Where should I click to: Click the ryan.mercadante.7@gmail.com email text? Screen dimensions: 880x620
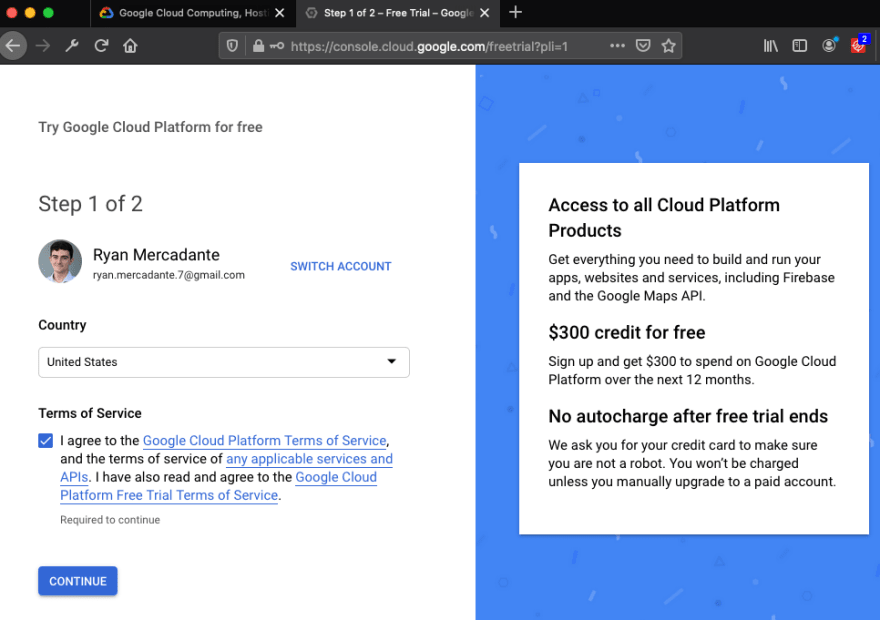(168, 275)
